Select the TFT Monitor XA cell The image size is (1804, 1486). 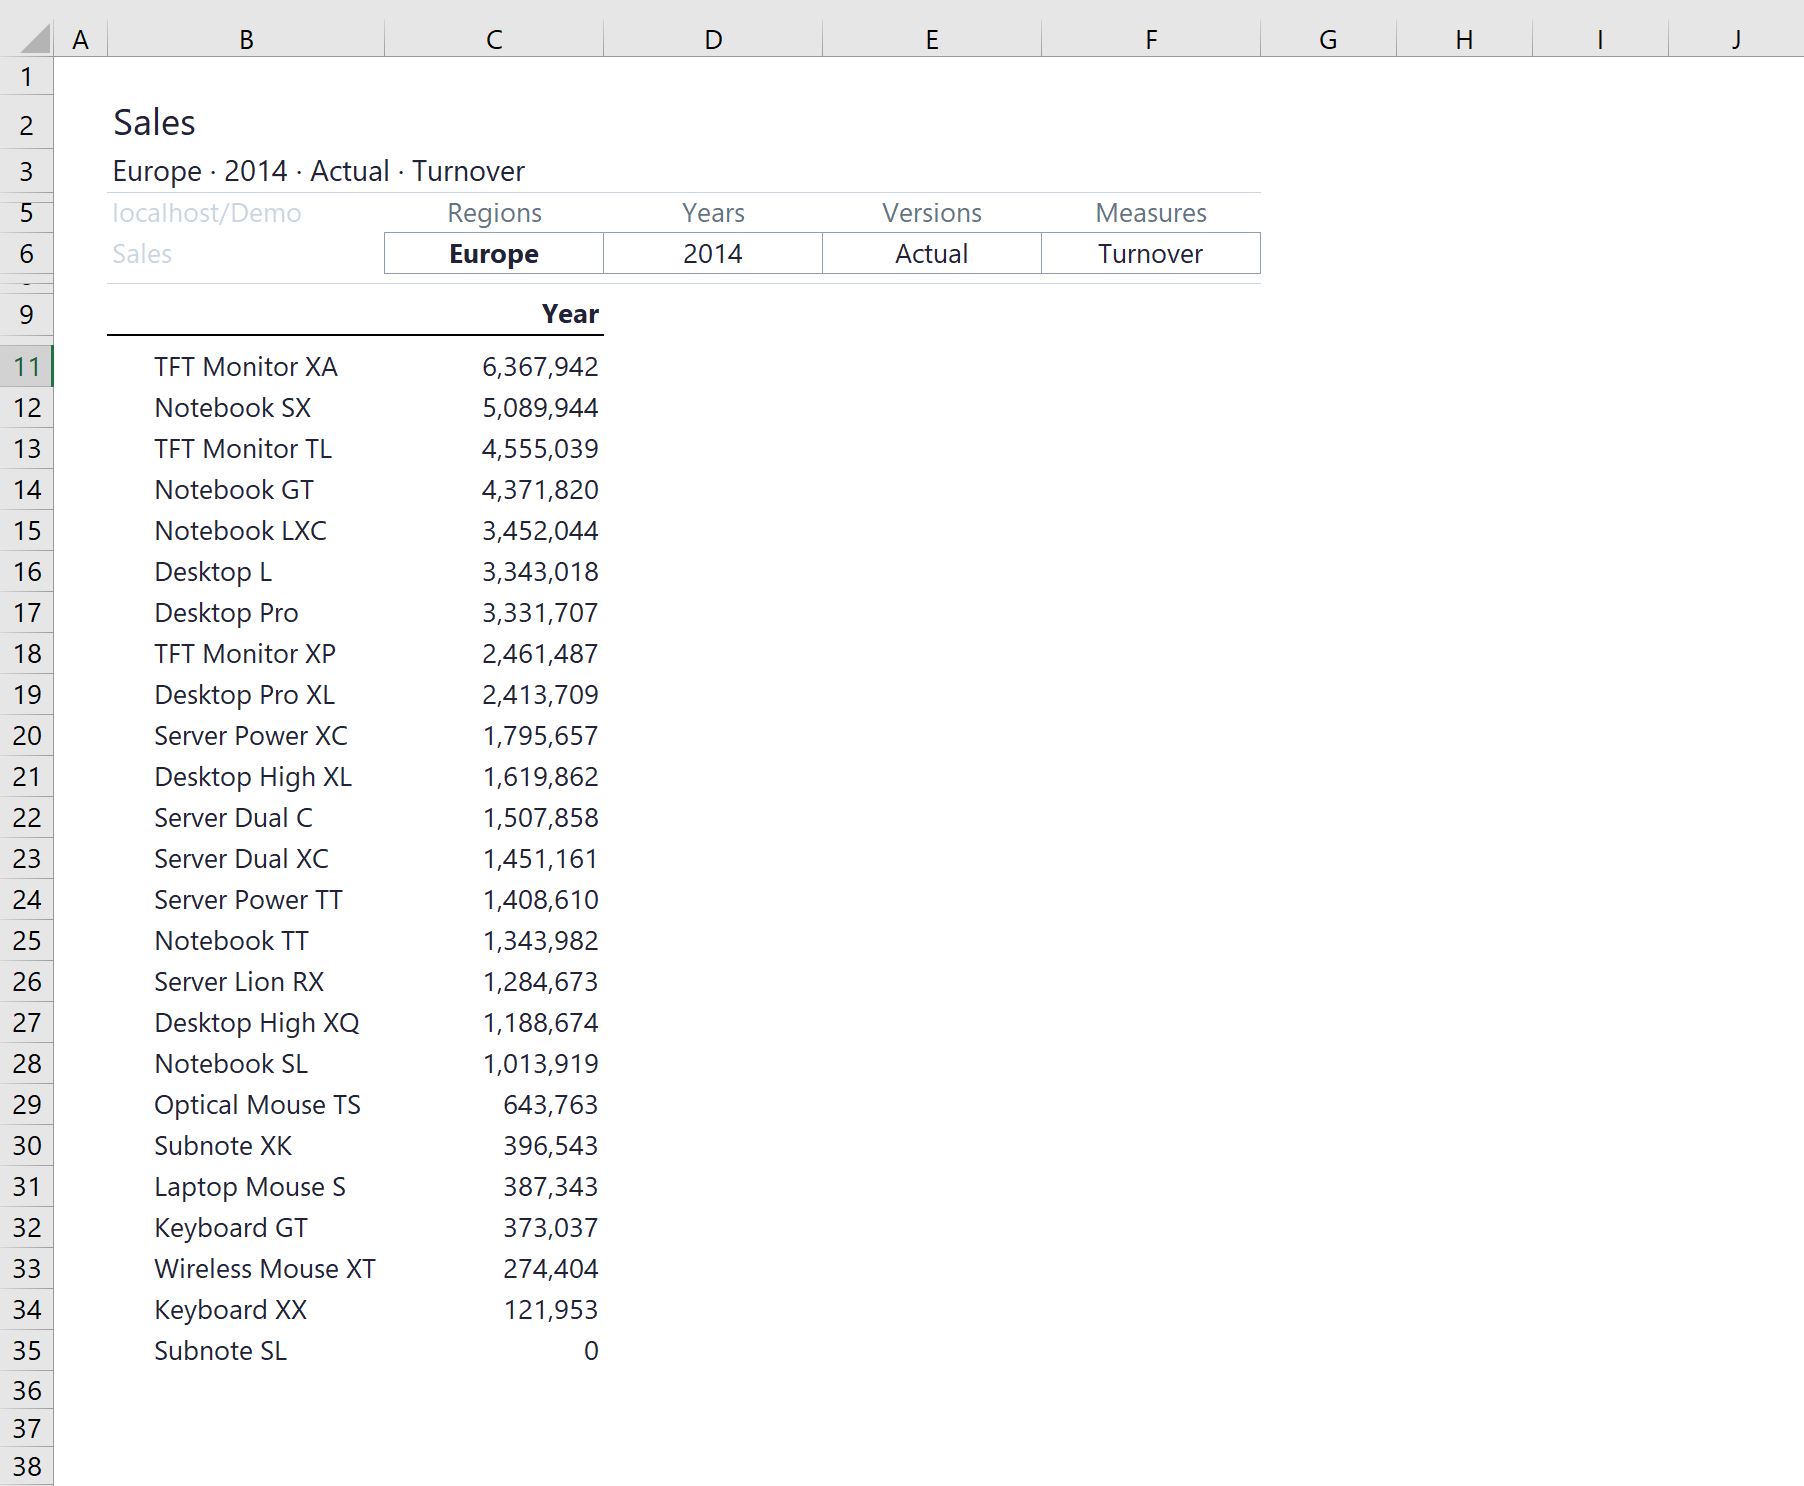point(246,367)
